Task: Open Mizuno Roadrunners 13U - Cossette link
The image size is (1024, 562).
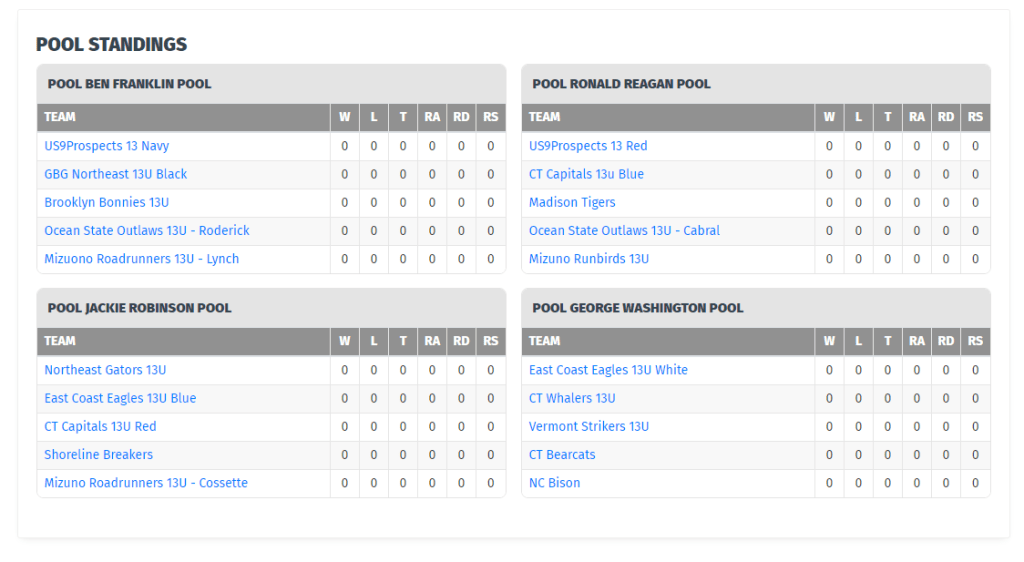Action: (x=146, y=483)
